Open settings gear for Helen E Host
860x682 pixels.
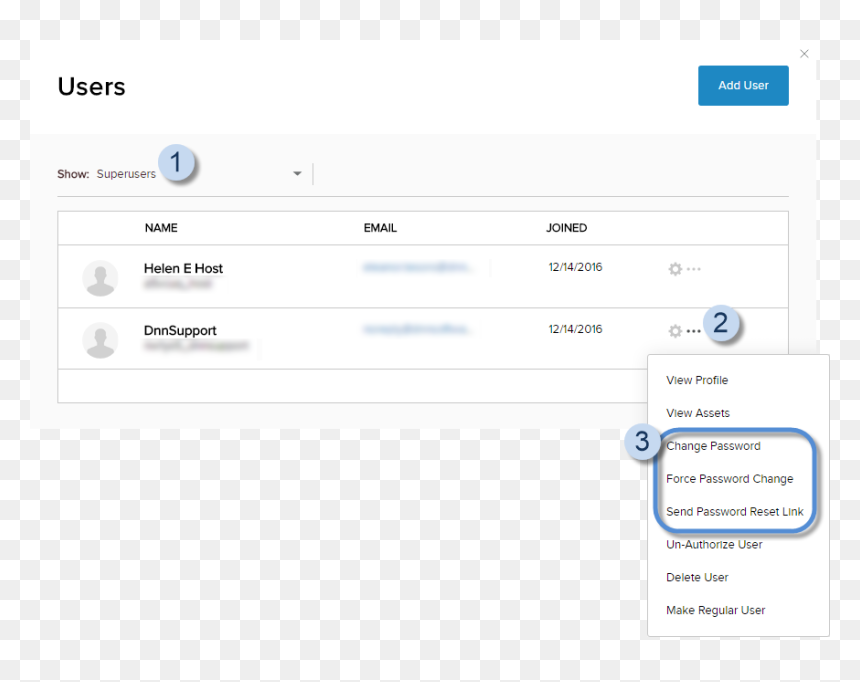point(675,269)
